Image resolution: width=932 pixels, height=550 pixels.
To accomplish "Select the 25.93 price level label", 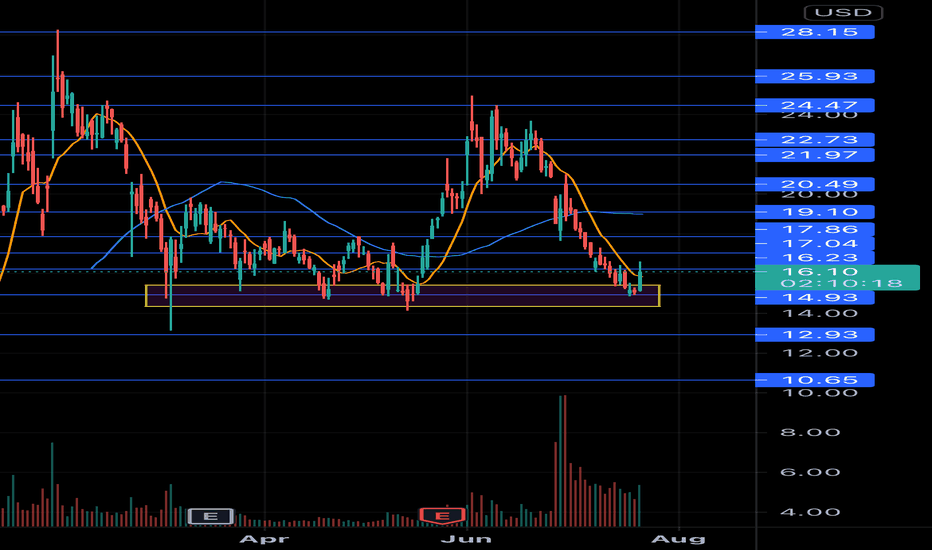I will point(814,76).
